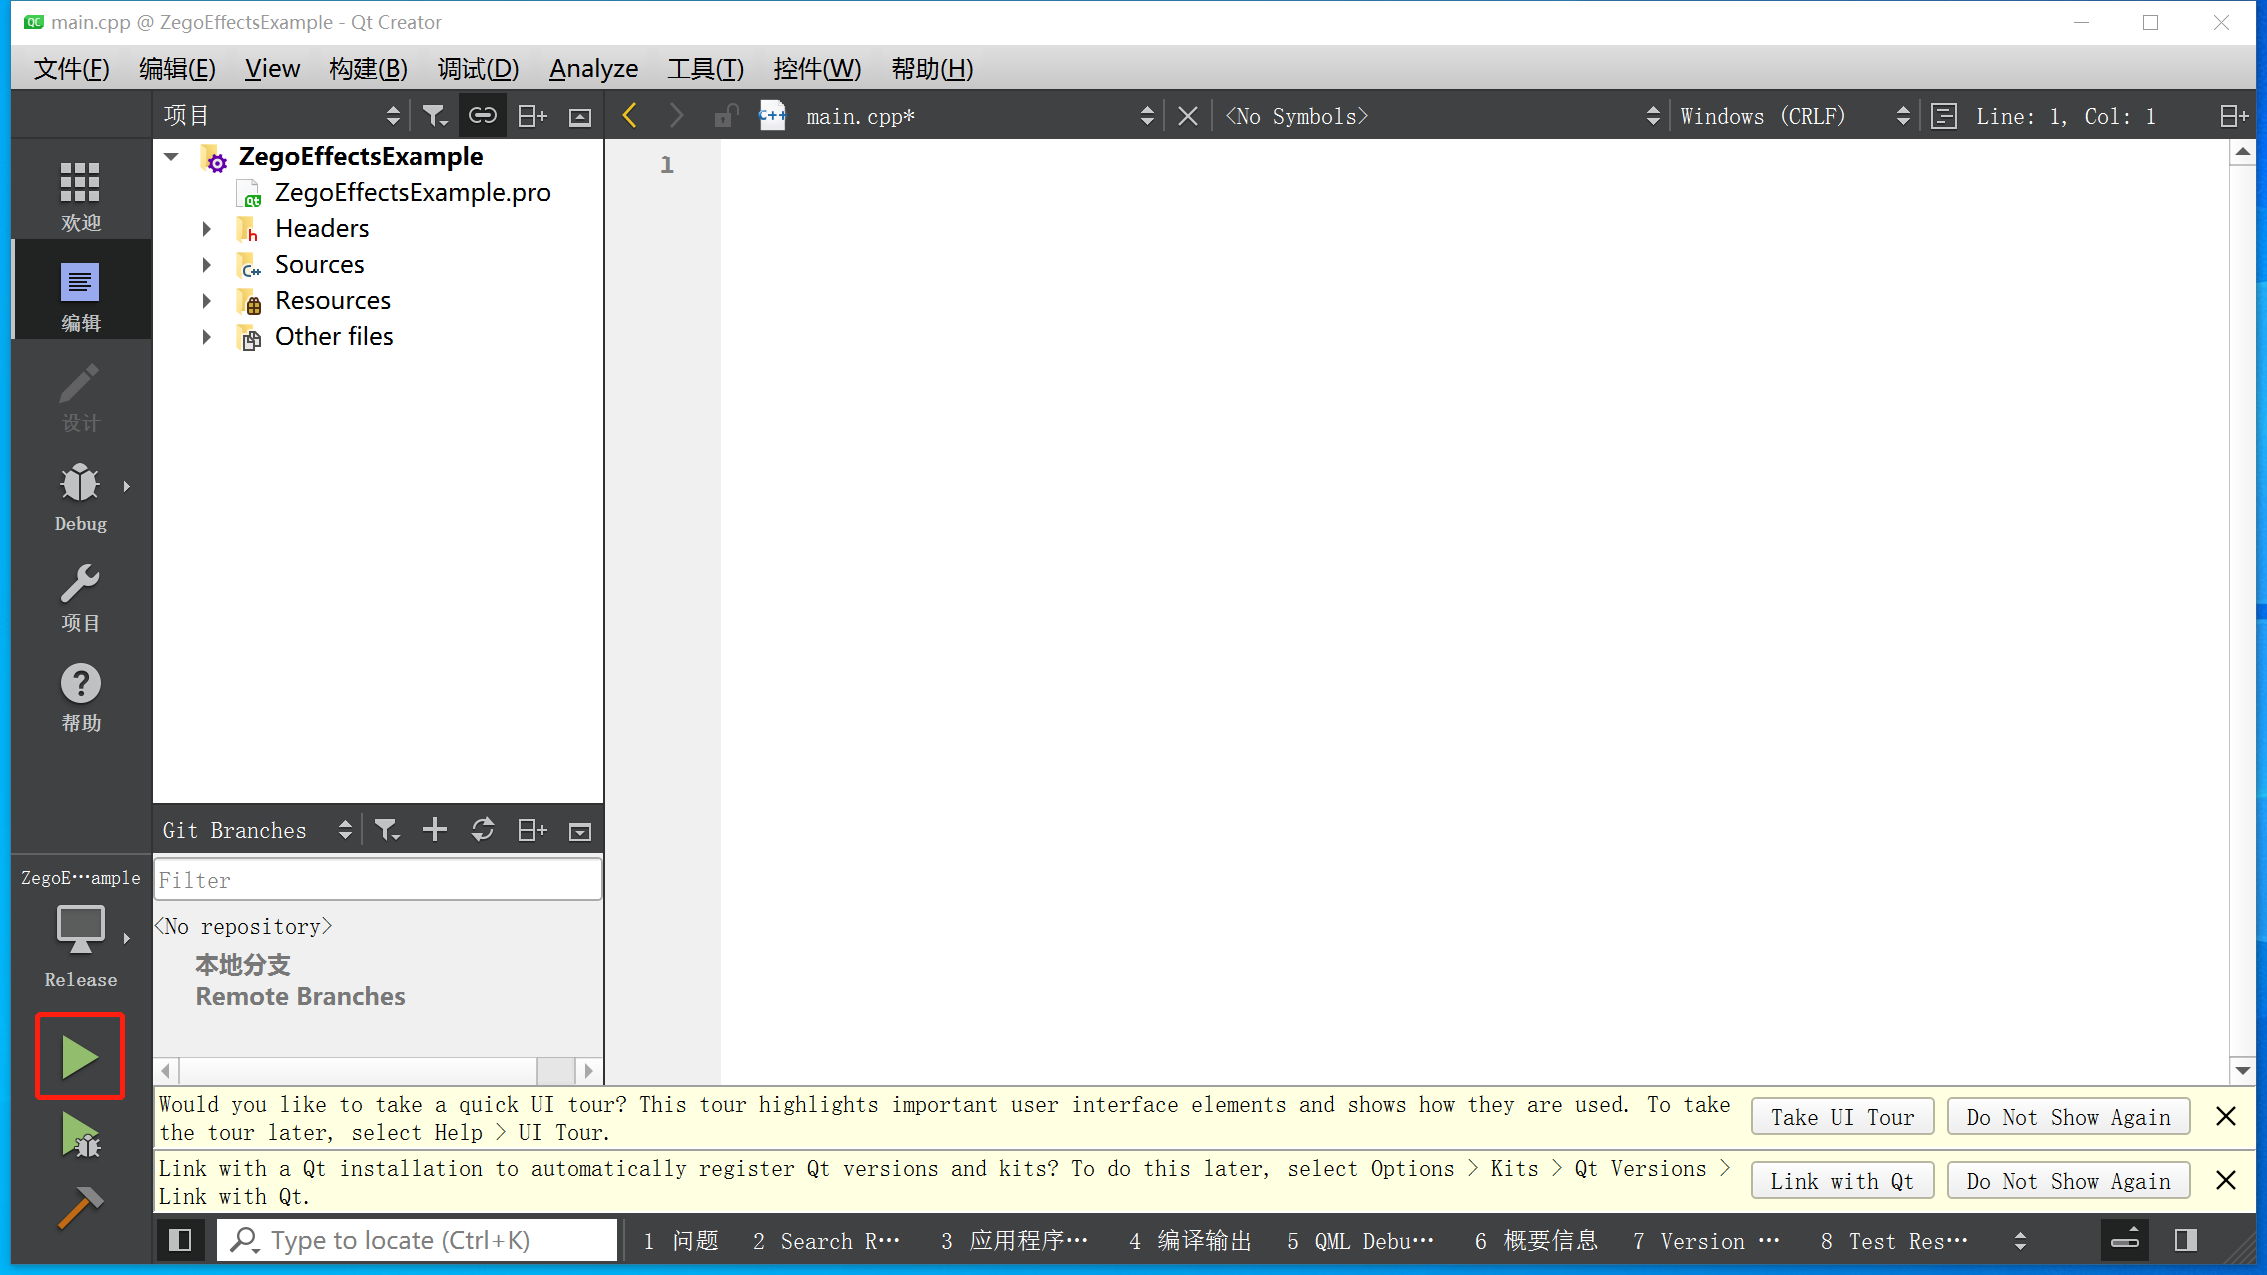Change Windows (CRLF) line ending dropdown

(x=1794, y=116)
